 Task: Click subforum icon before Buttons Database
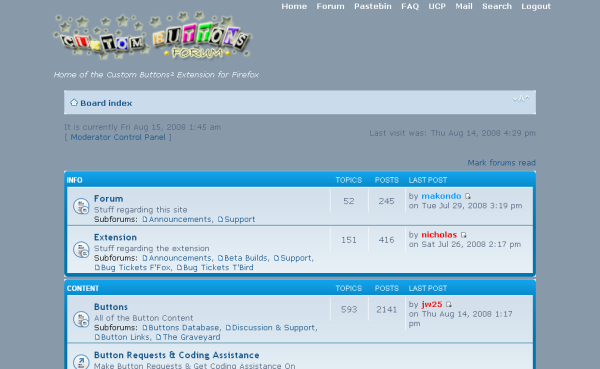click(145, 328)
